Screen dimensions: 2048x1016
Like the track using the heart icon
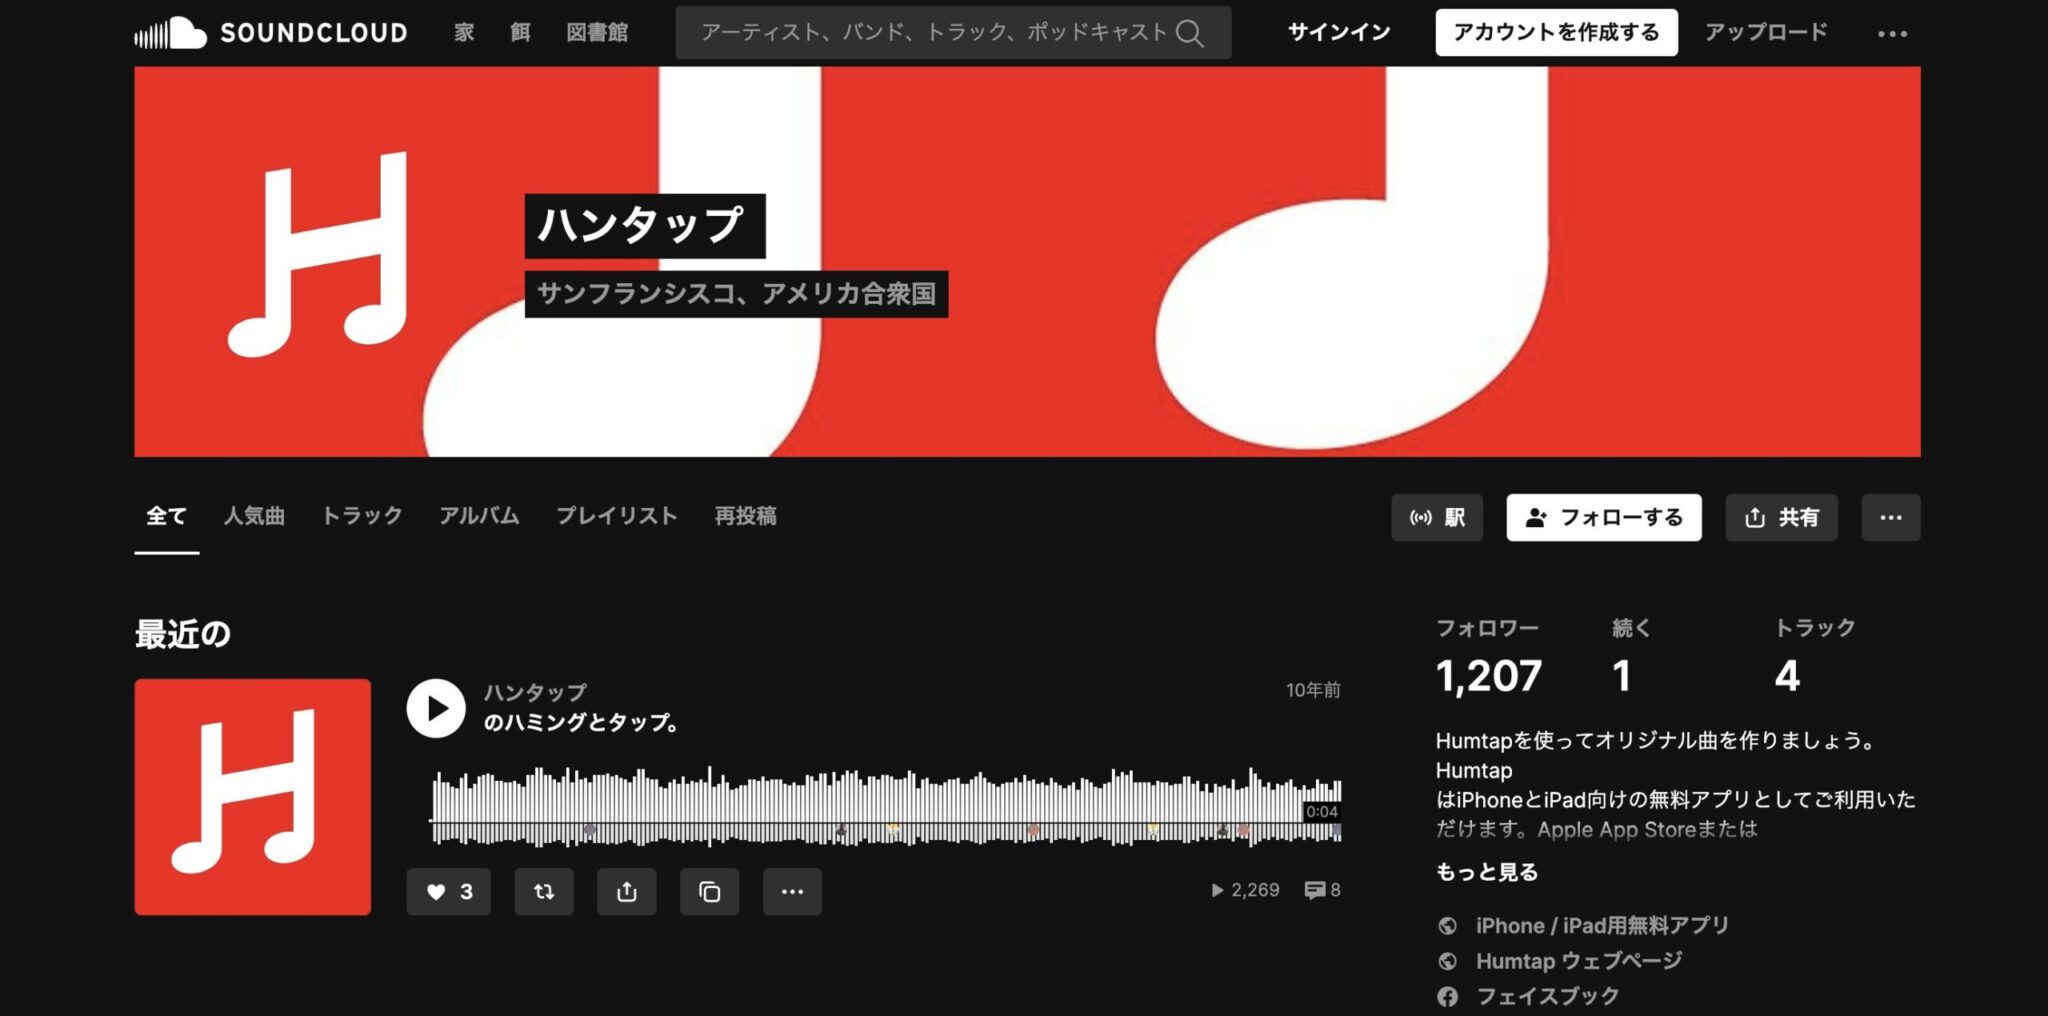(448, 891)
